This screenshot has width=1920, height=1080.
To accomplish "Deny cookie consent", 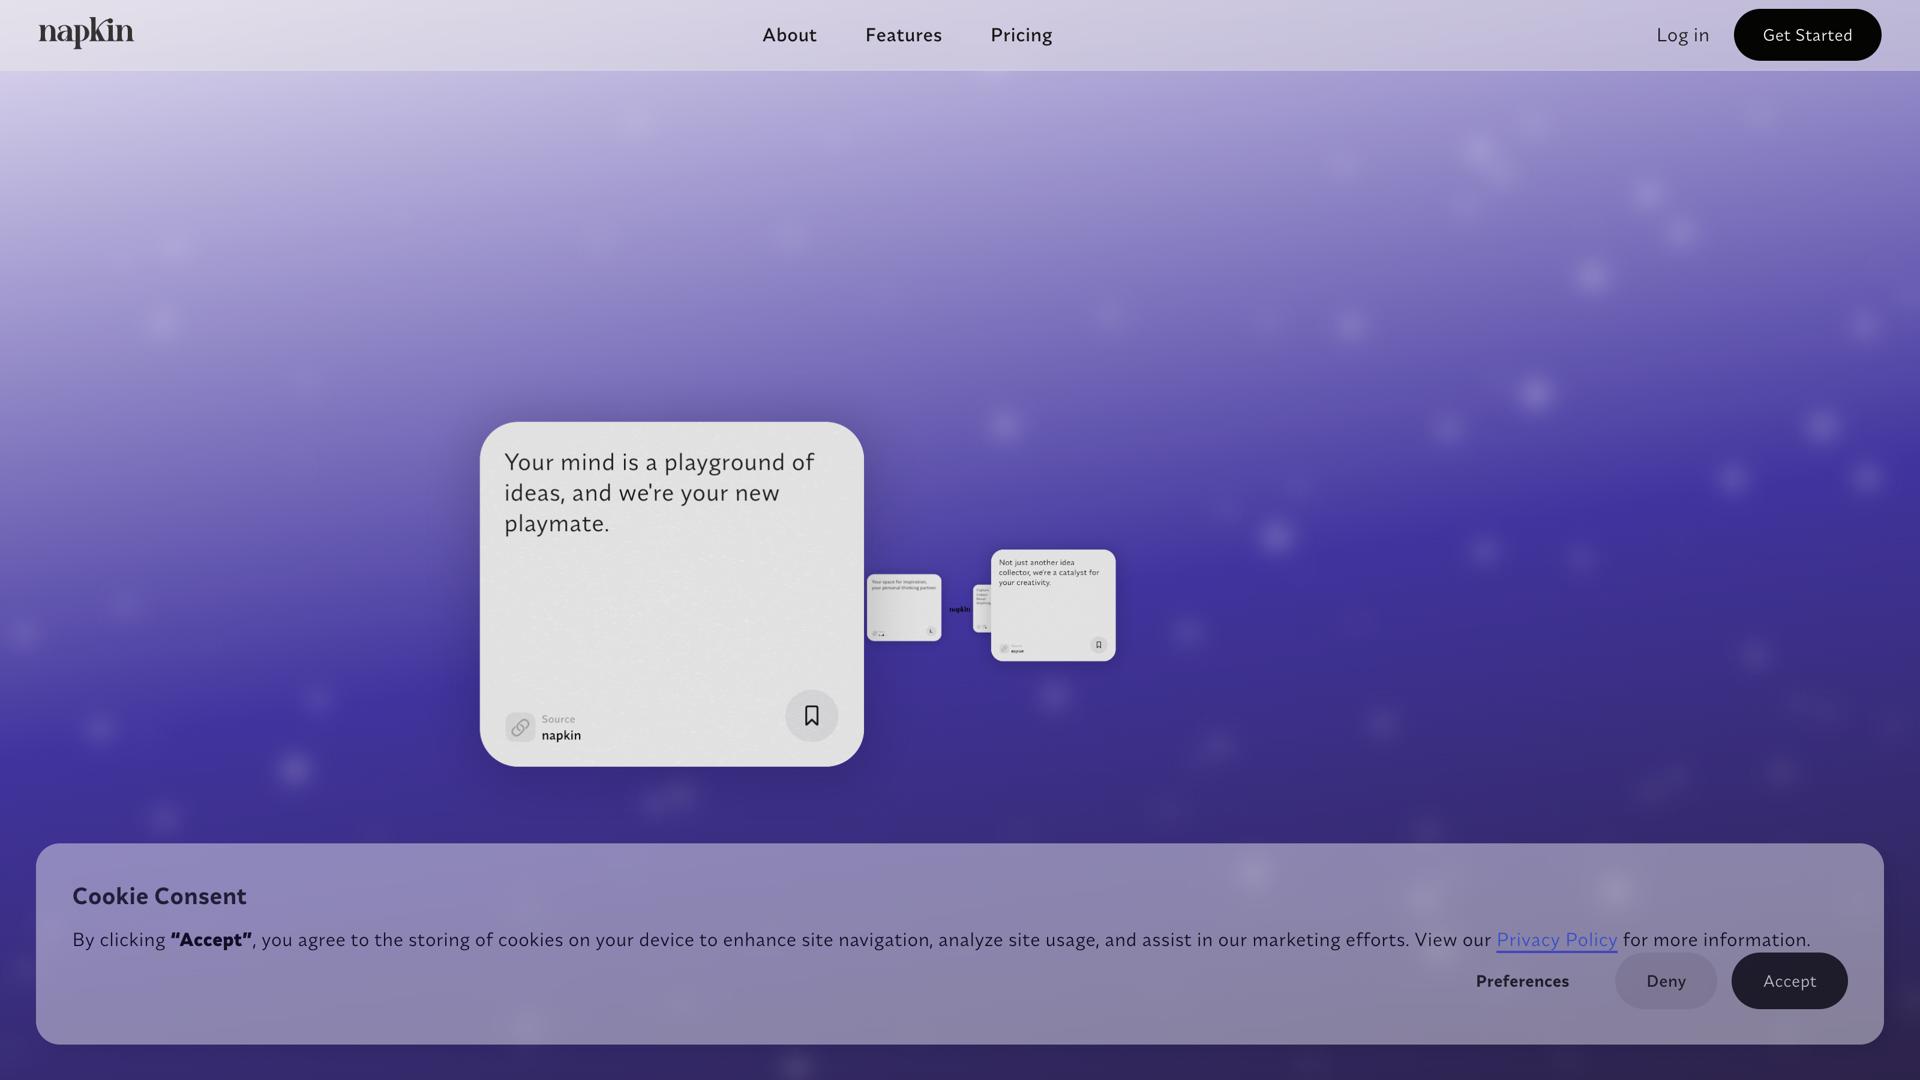I will (x=1665, y=981).
